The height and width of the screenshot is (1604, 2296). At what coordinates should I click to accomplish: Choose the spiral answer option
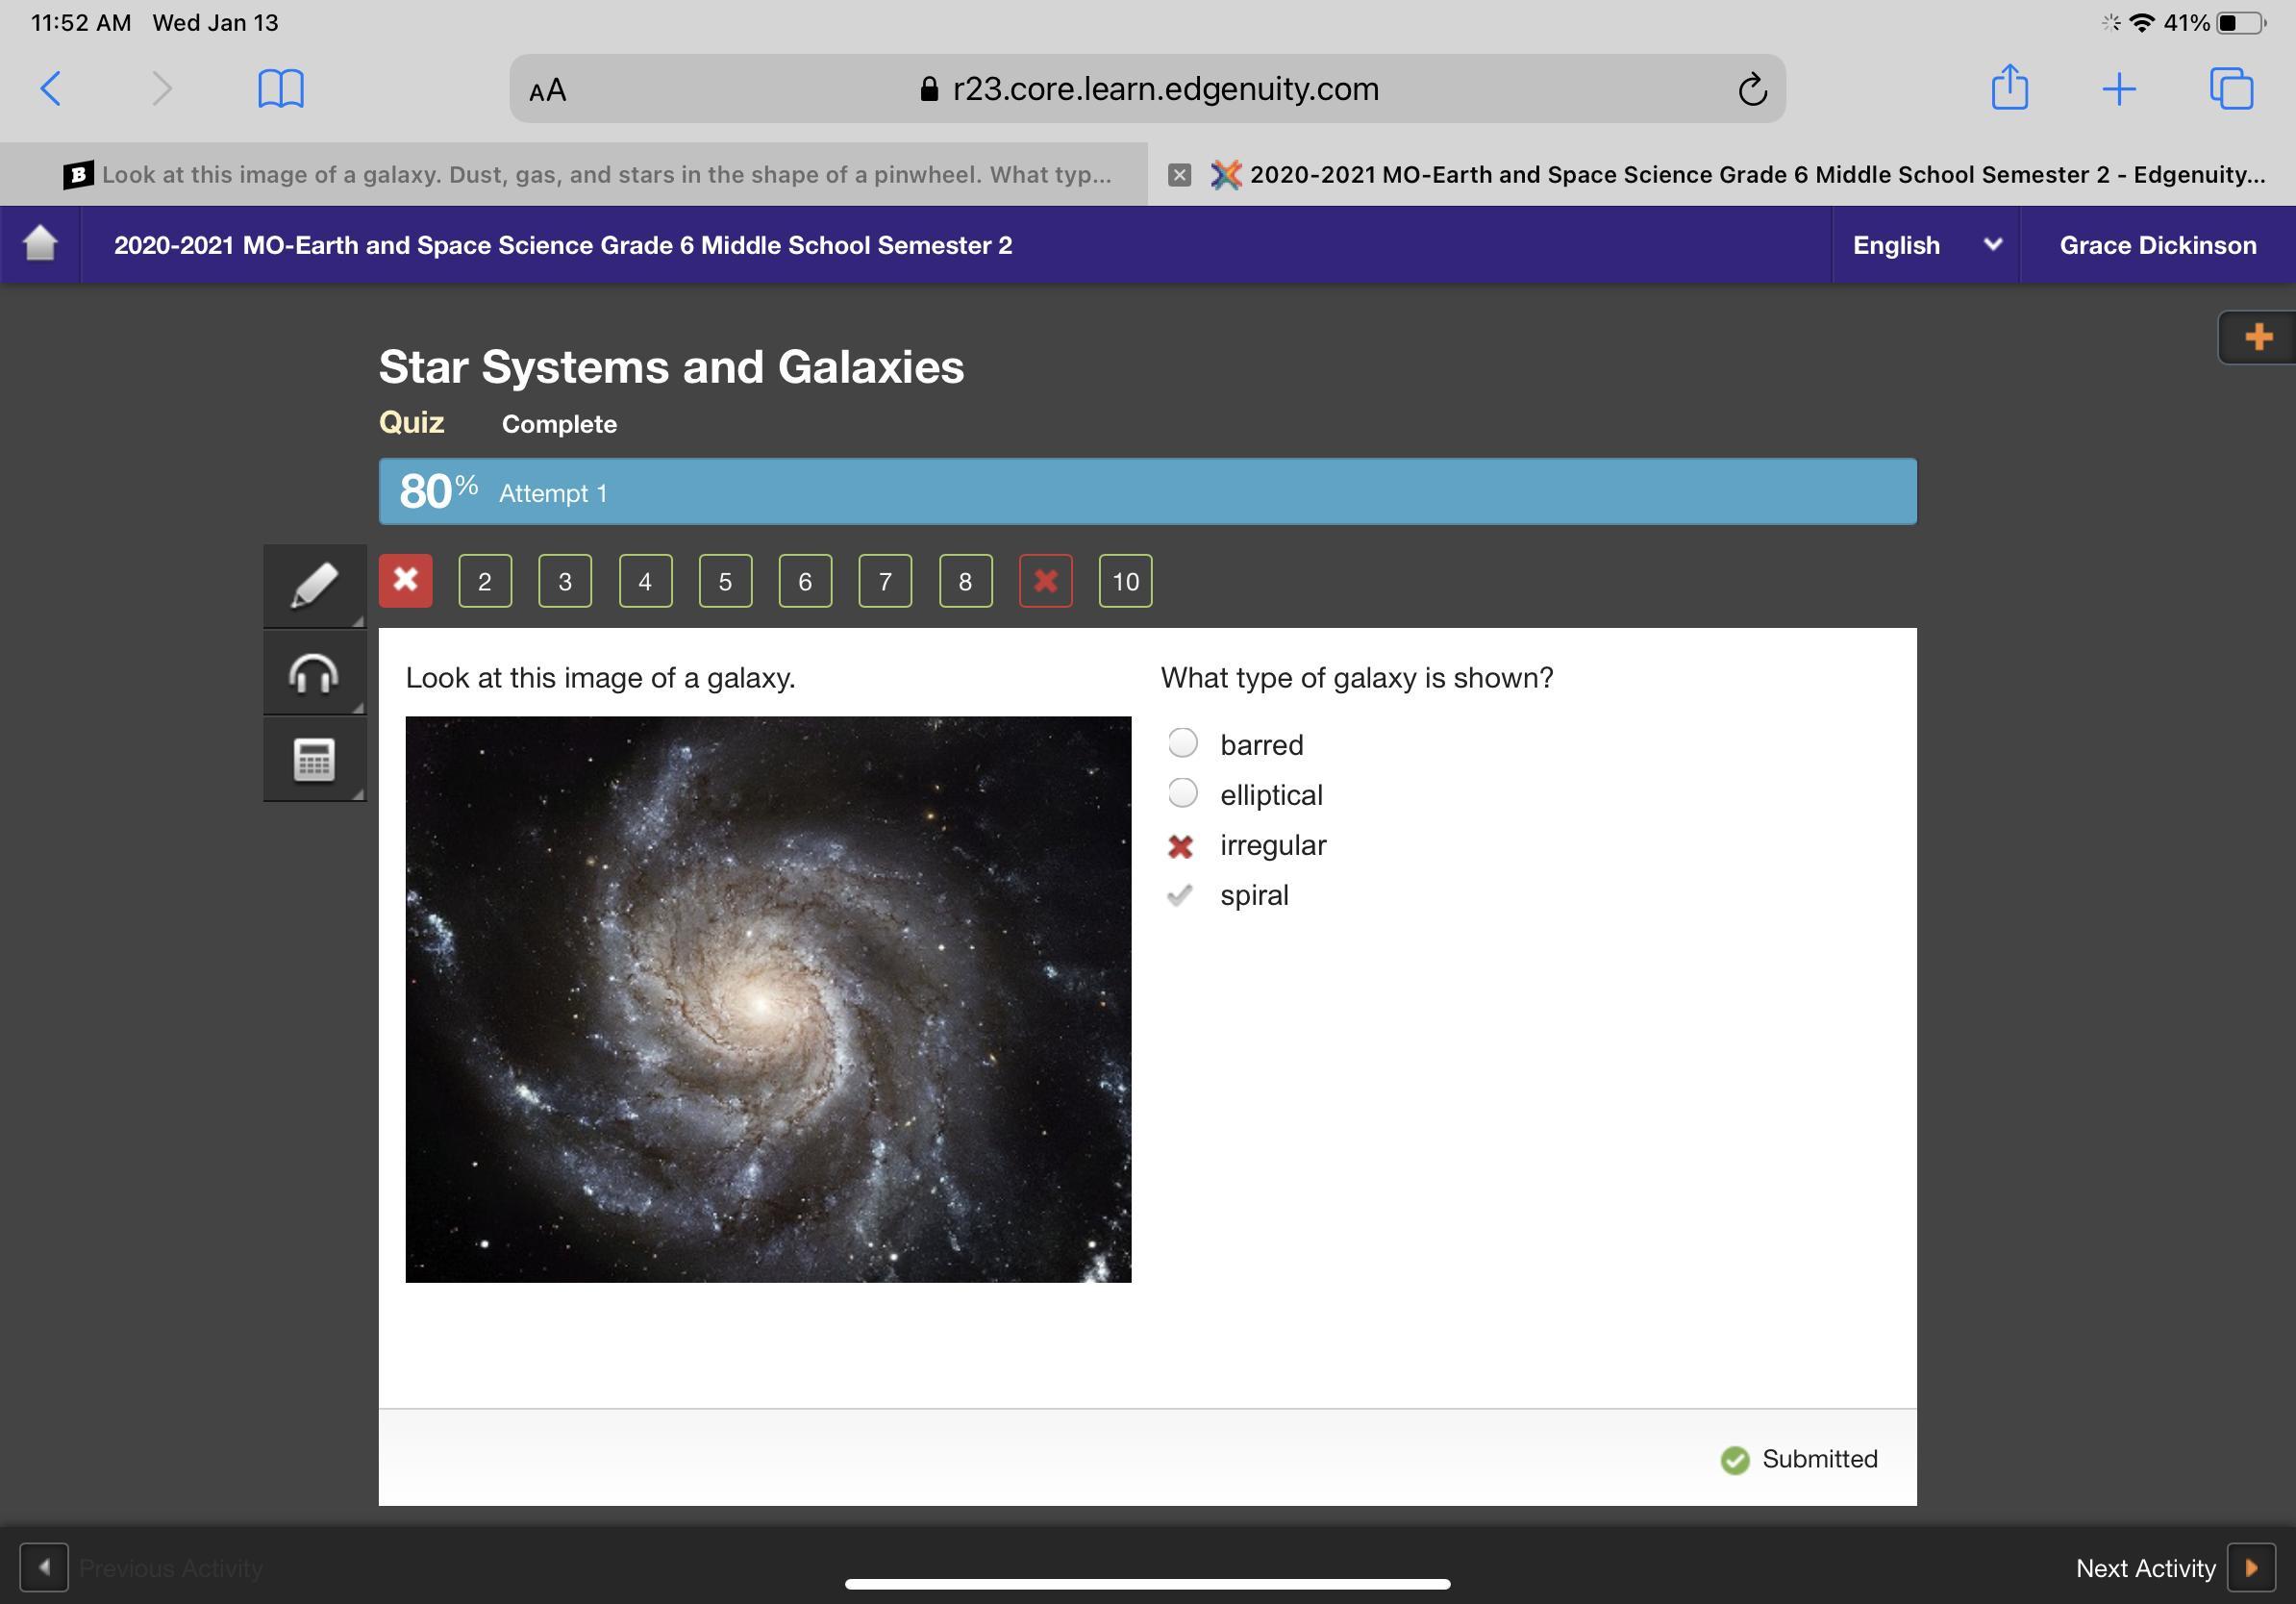tap(1254, 895)
